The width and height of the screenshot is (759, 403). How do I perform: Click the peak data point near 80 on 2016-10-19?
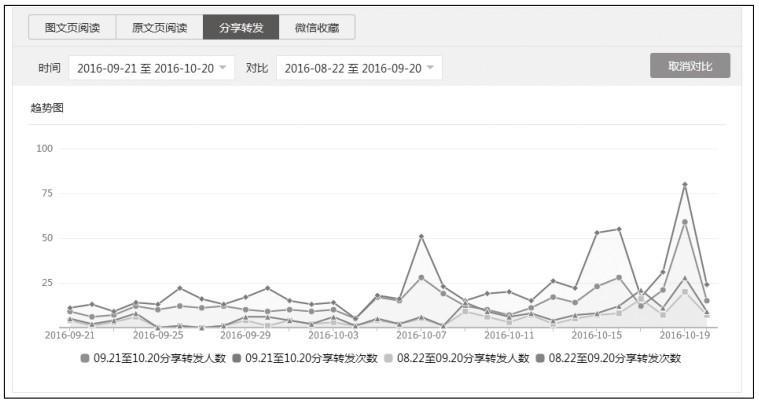(684, 184)
